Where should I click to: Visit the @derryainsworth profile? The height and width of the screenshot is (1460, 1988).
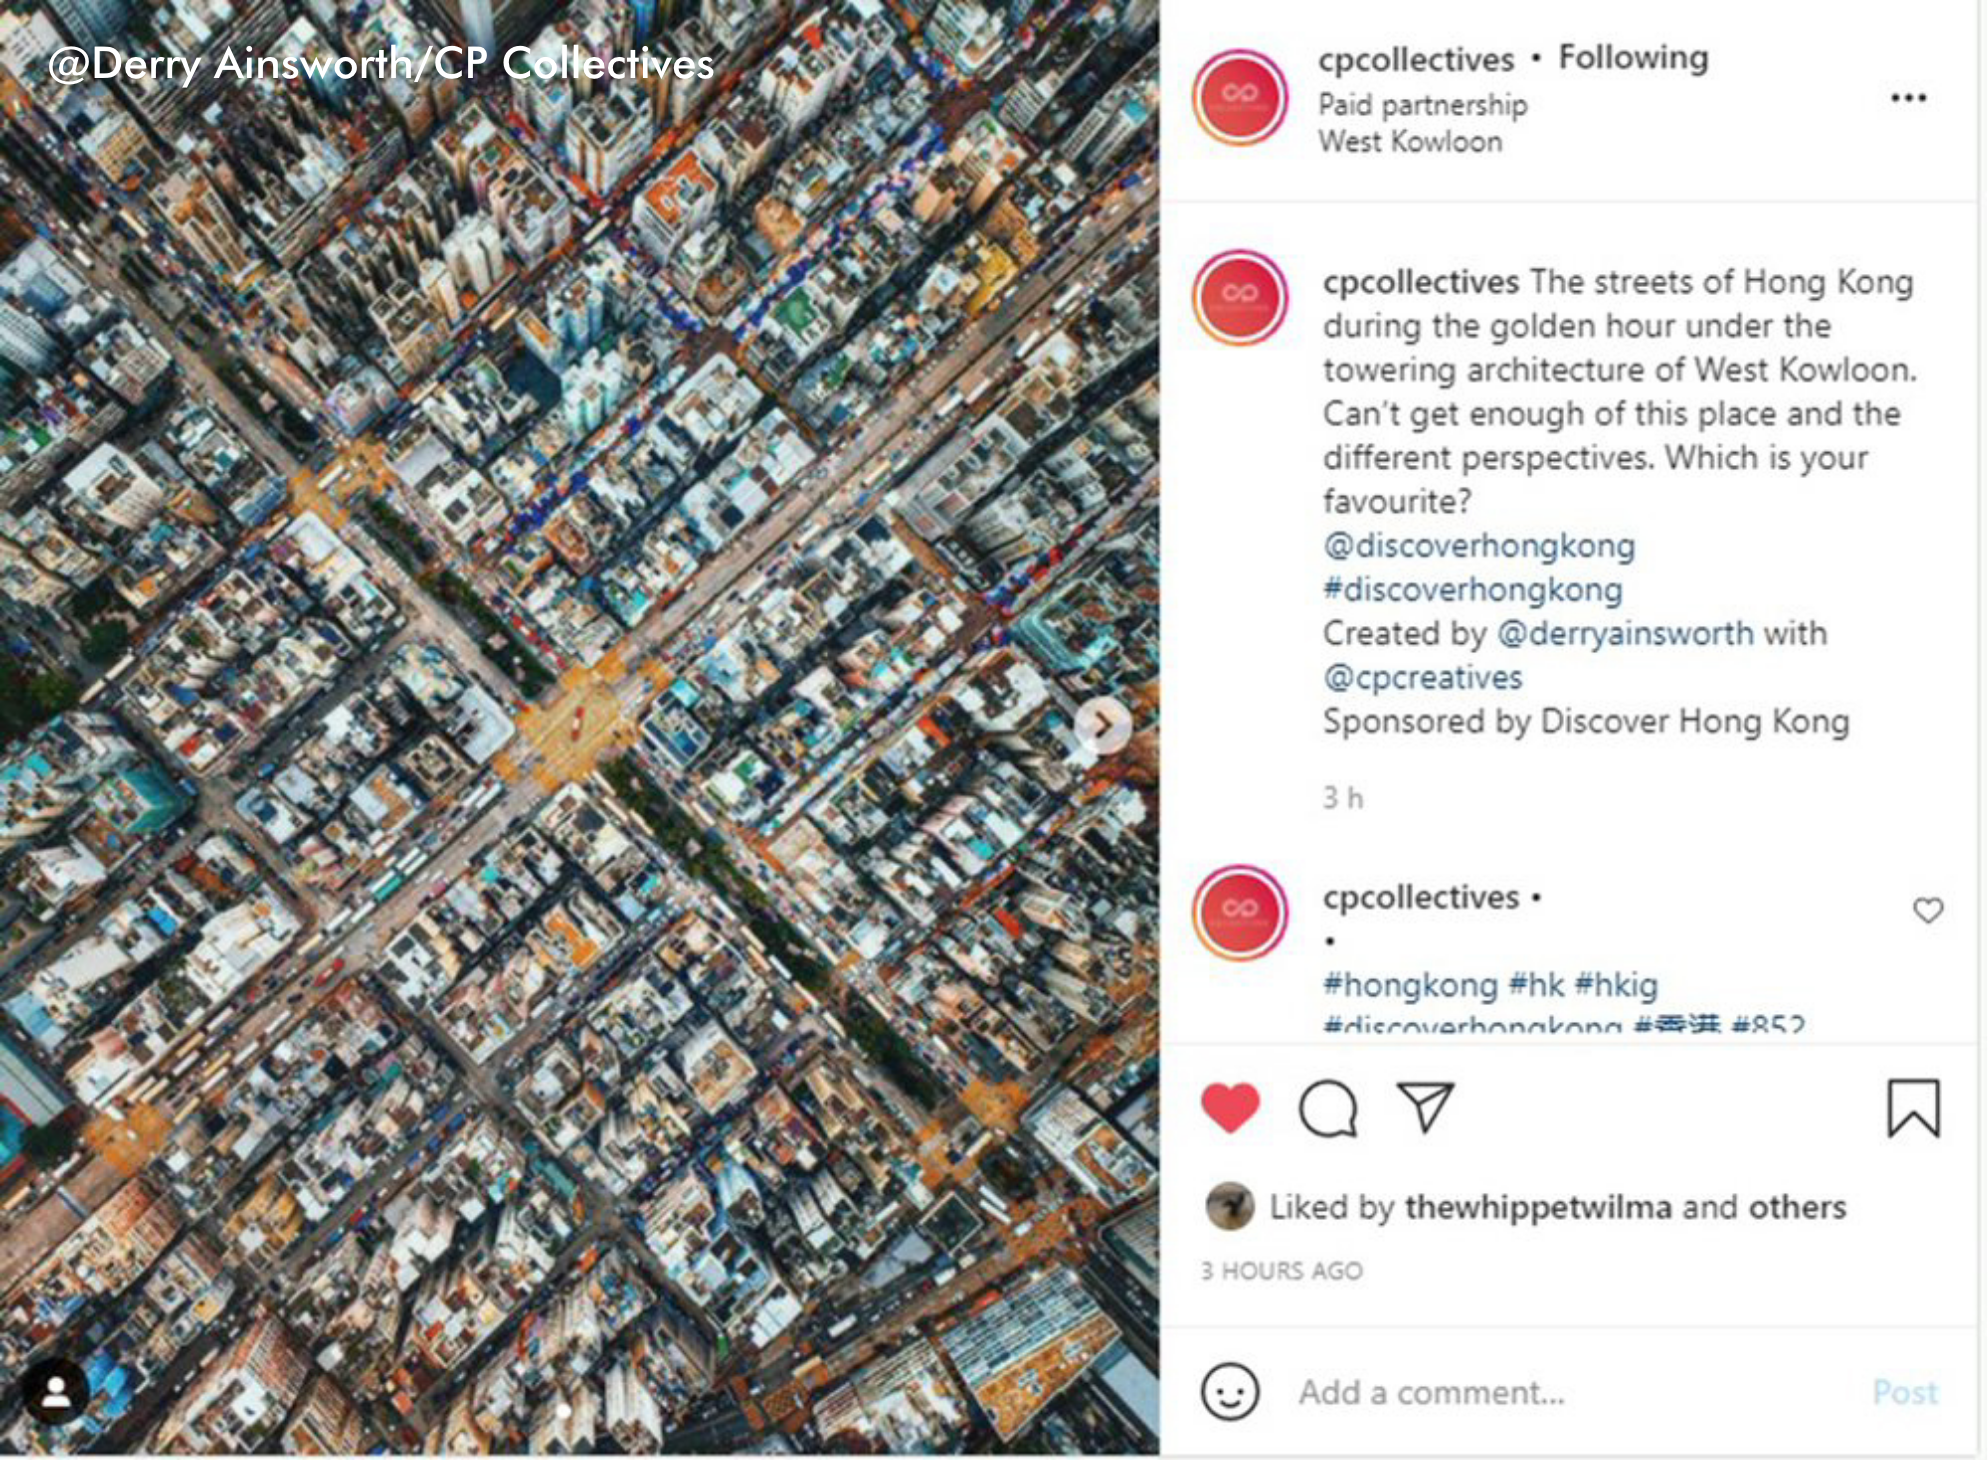pos(1625,633)
